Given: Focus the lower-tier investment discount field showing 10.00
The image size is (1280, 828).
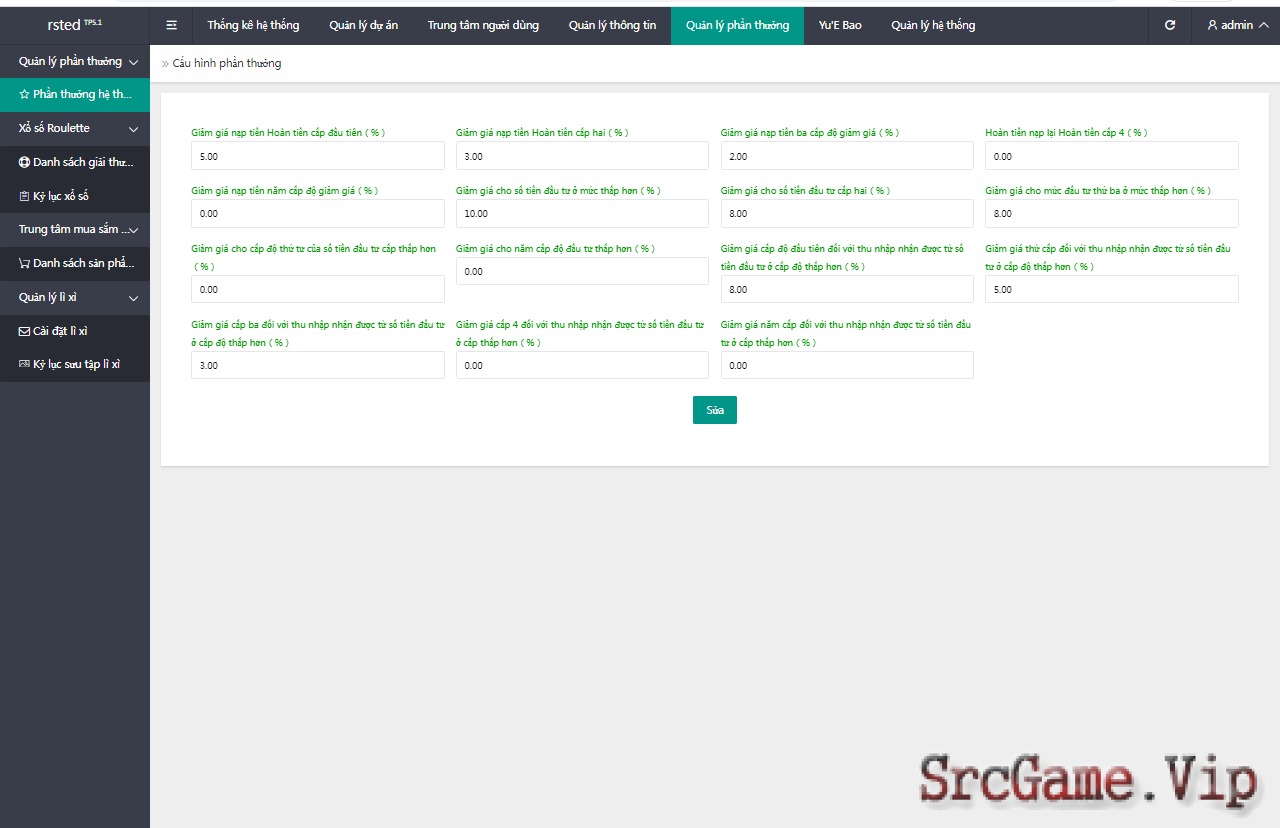Looking at the screenshot, I should [x=582, y=214].
